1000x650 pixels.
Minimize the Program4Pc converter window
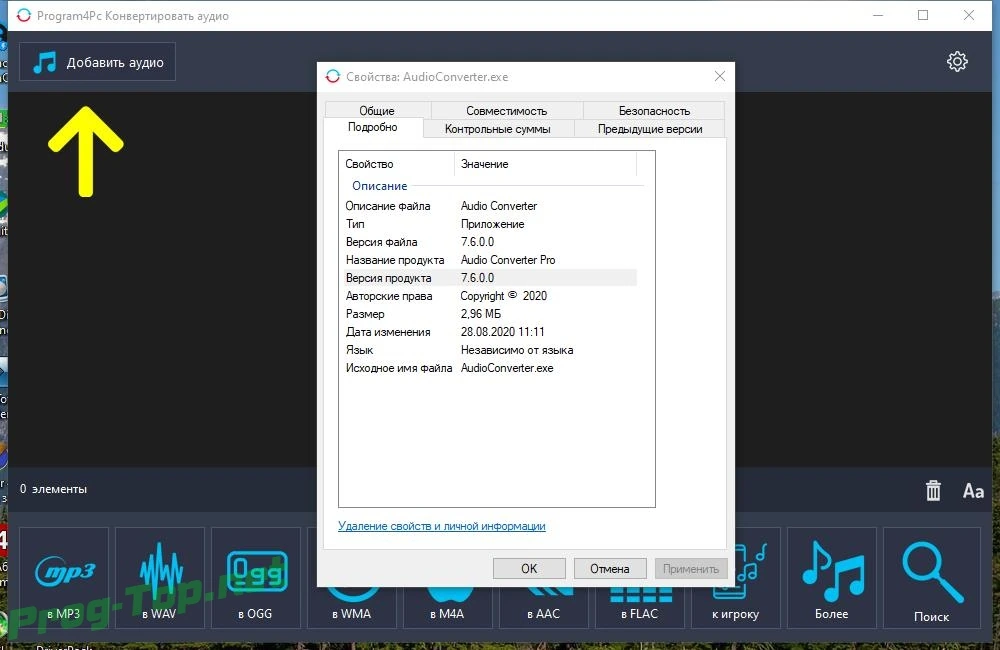(x=878, y=15)
